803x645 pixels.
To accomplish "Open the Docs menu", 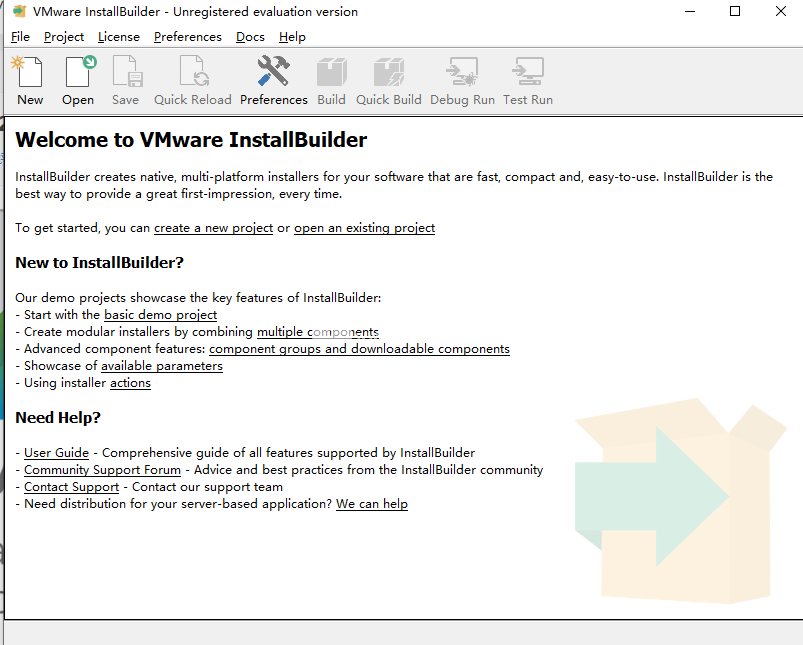I will click(x=250, y=37).
